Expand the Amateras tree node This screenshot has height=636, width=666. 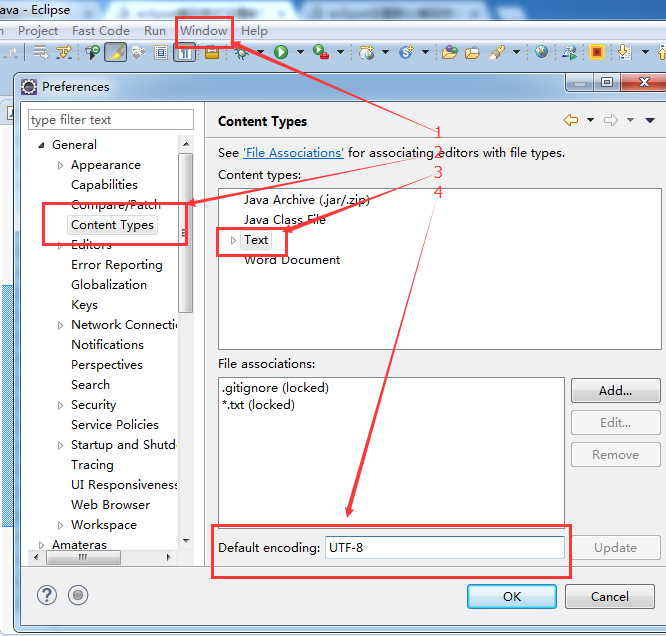41,545
